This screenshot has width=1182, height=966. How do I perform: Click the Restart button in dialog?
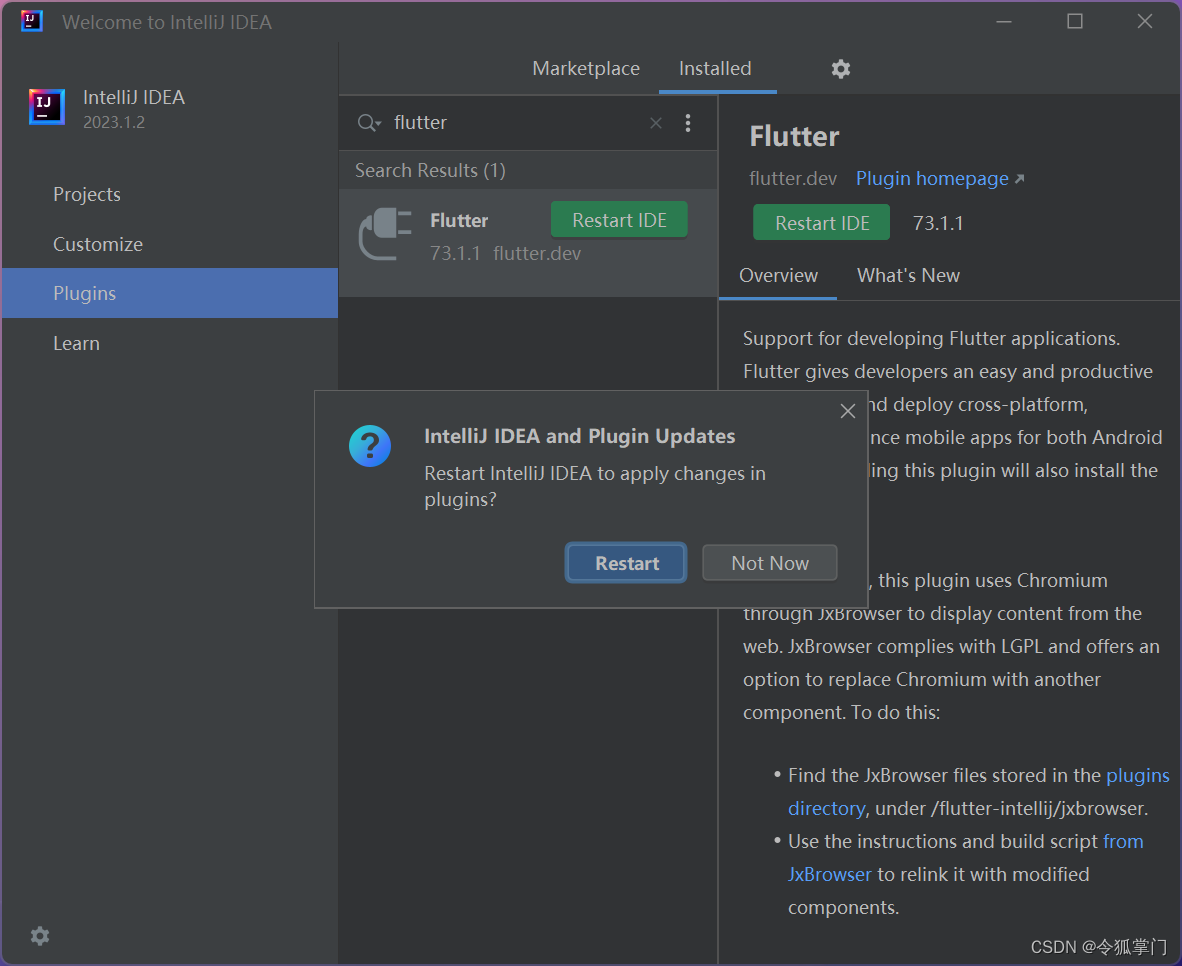pos(626,563)
